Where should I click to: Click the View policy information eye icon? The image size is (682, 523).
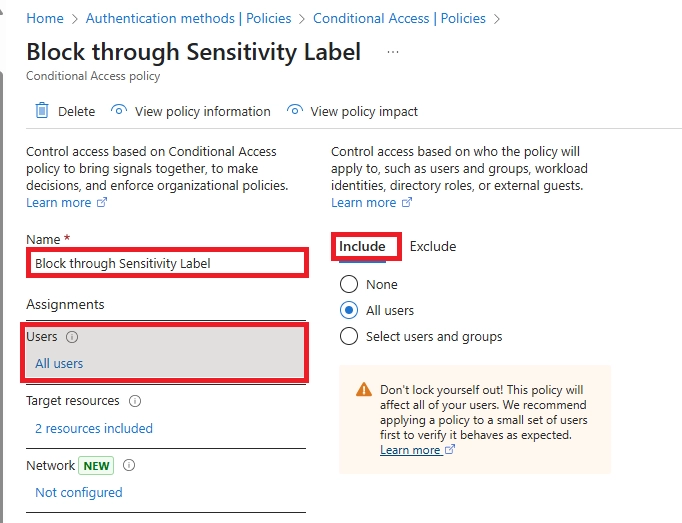point(119,110)
